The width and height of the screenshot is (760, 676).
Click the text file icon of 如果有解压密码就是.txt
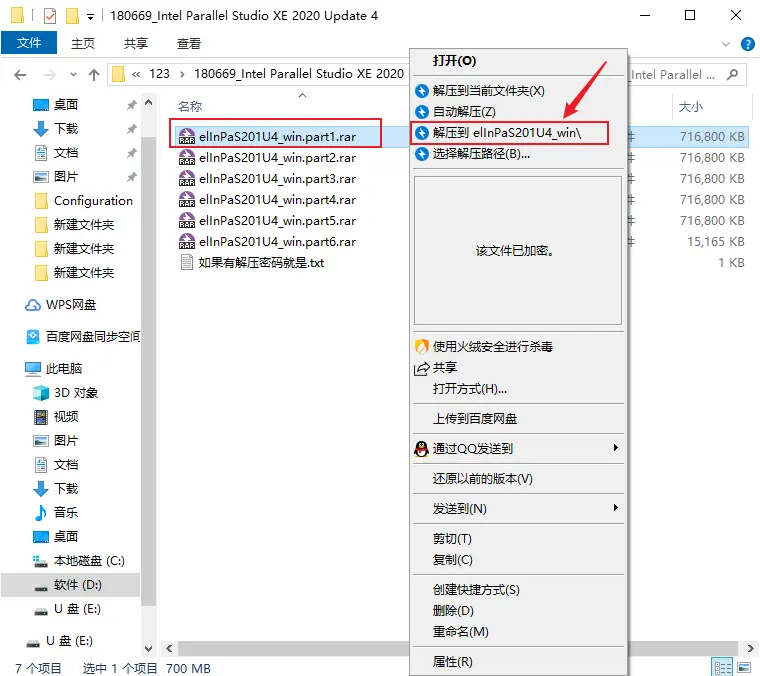[x=187, y=262]
